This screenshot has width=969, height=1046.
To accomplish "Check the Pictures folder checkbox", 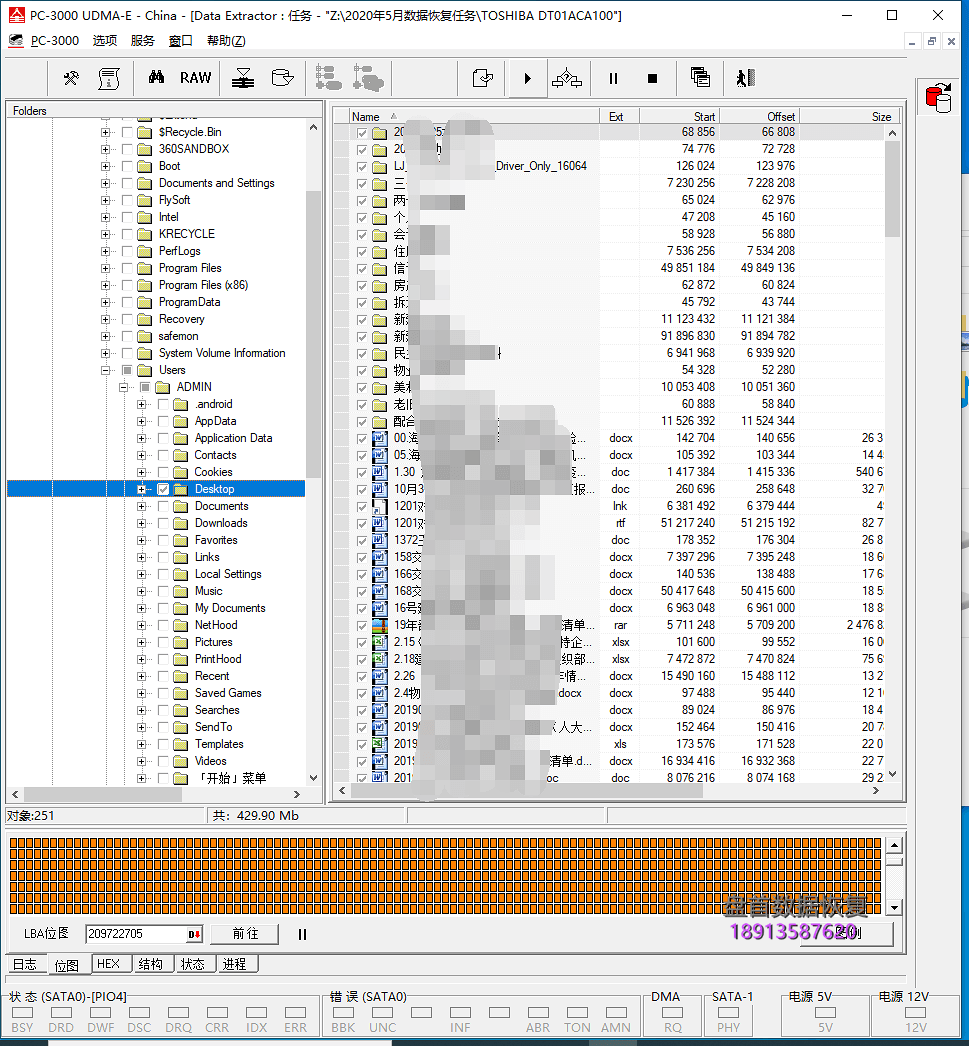I will (163, 642).
